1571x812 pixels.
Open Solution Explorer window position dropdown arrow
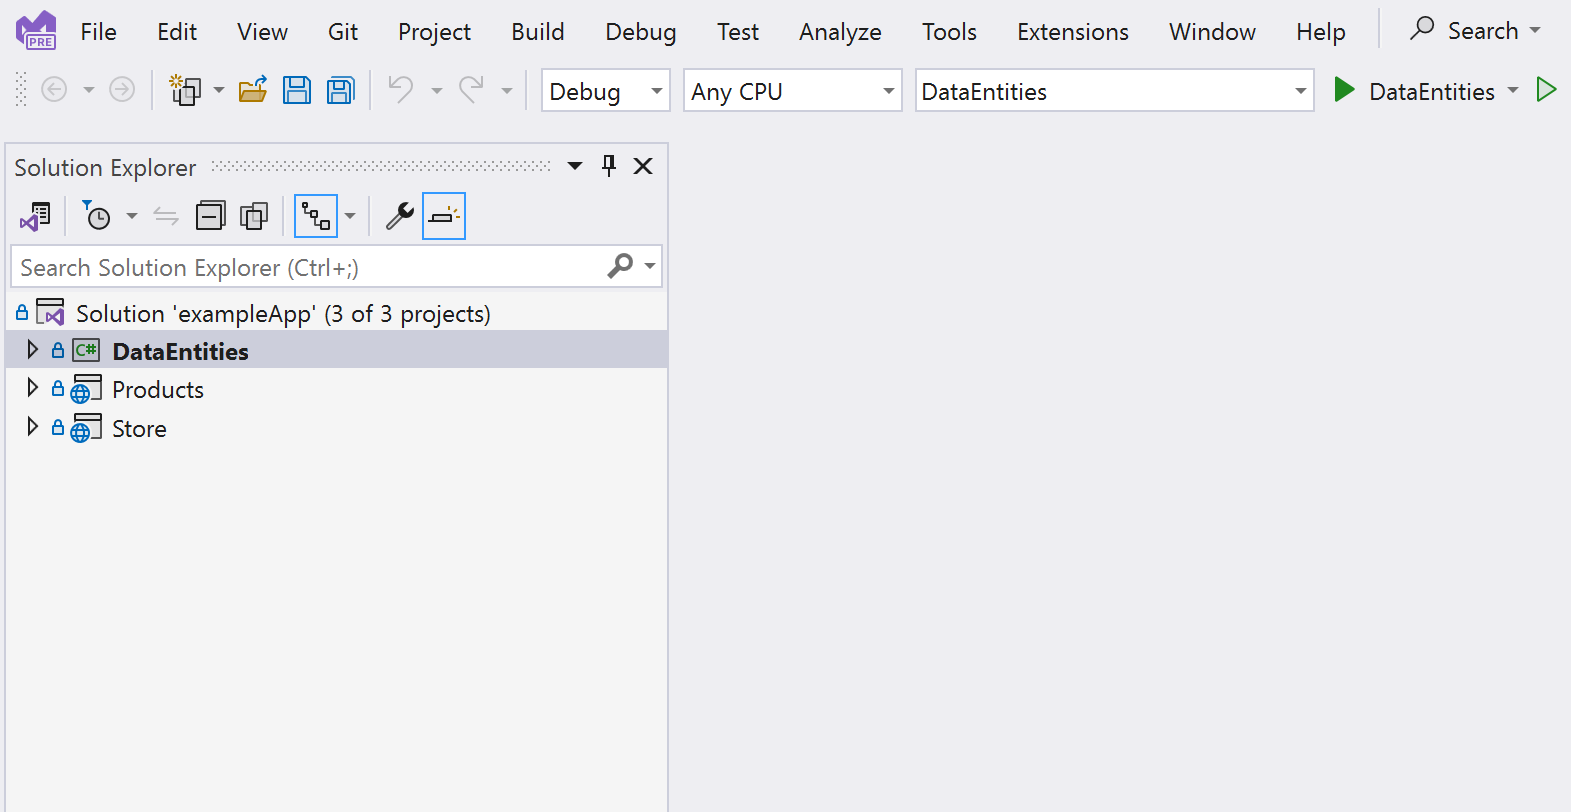pyautogui.click(x=575, y=166)
